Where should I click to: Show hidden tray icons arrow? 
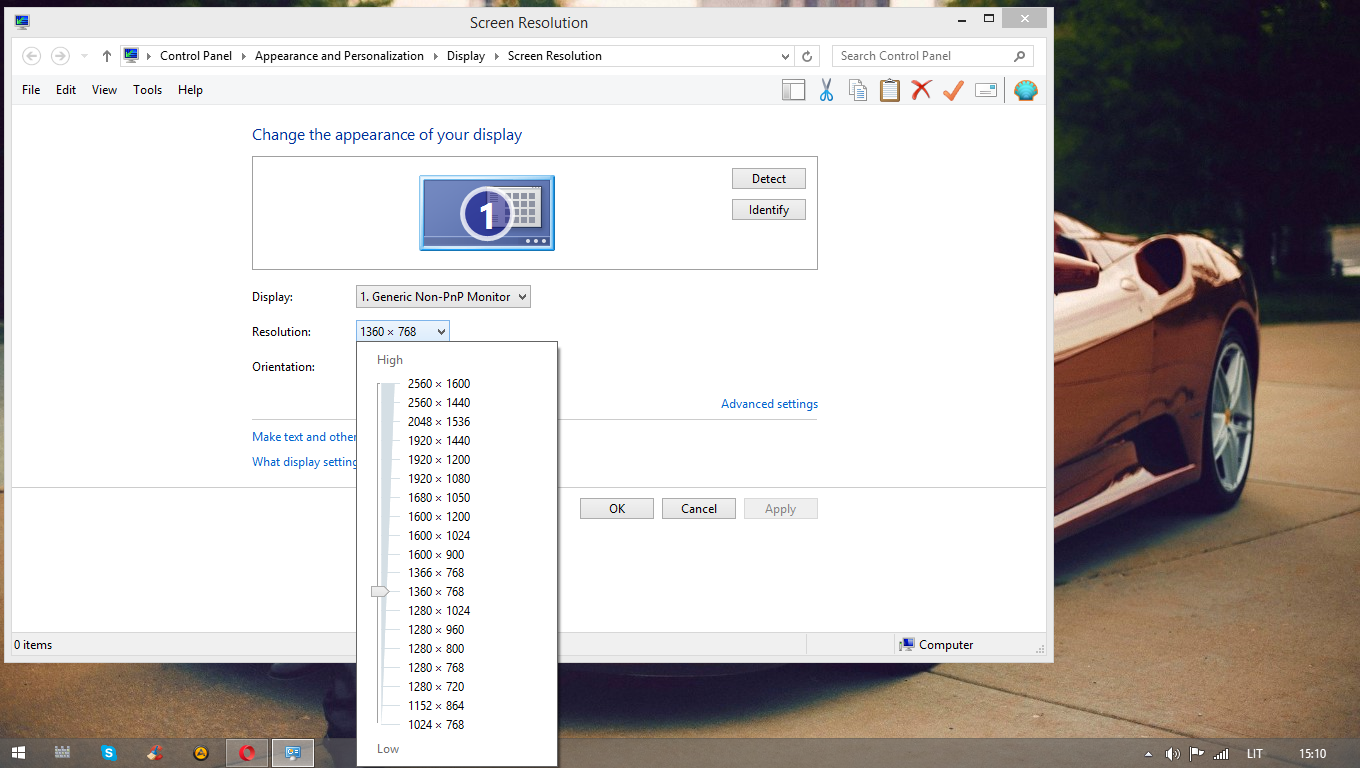[1148, 754]
